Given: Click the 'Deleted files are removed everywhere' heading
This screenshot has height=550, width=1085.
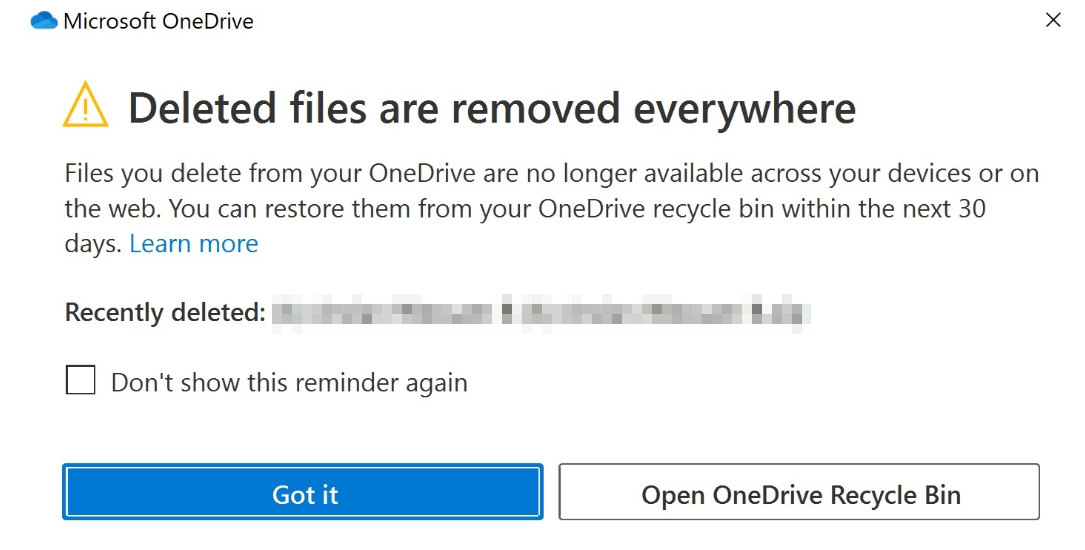Looking at the screenshot, I should click(492, 109).
